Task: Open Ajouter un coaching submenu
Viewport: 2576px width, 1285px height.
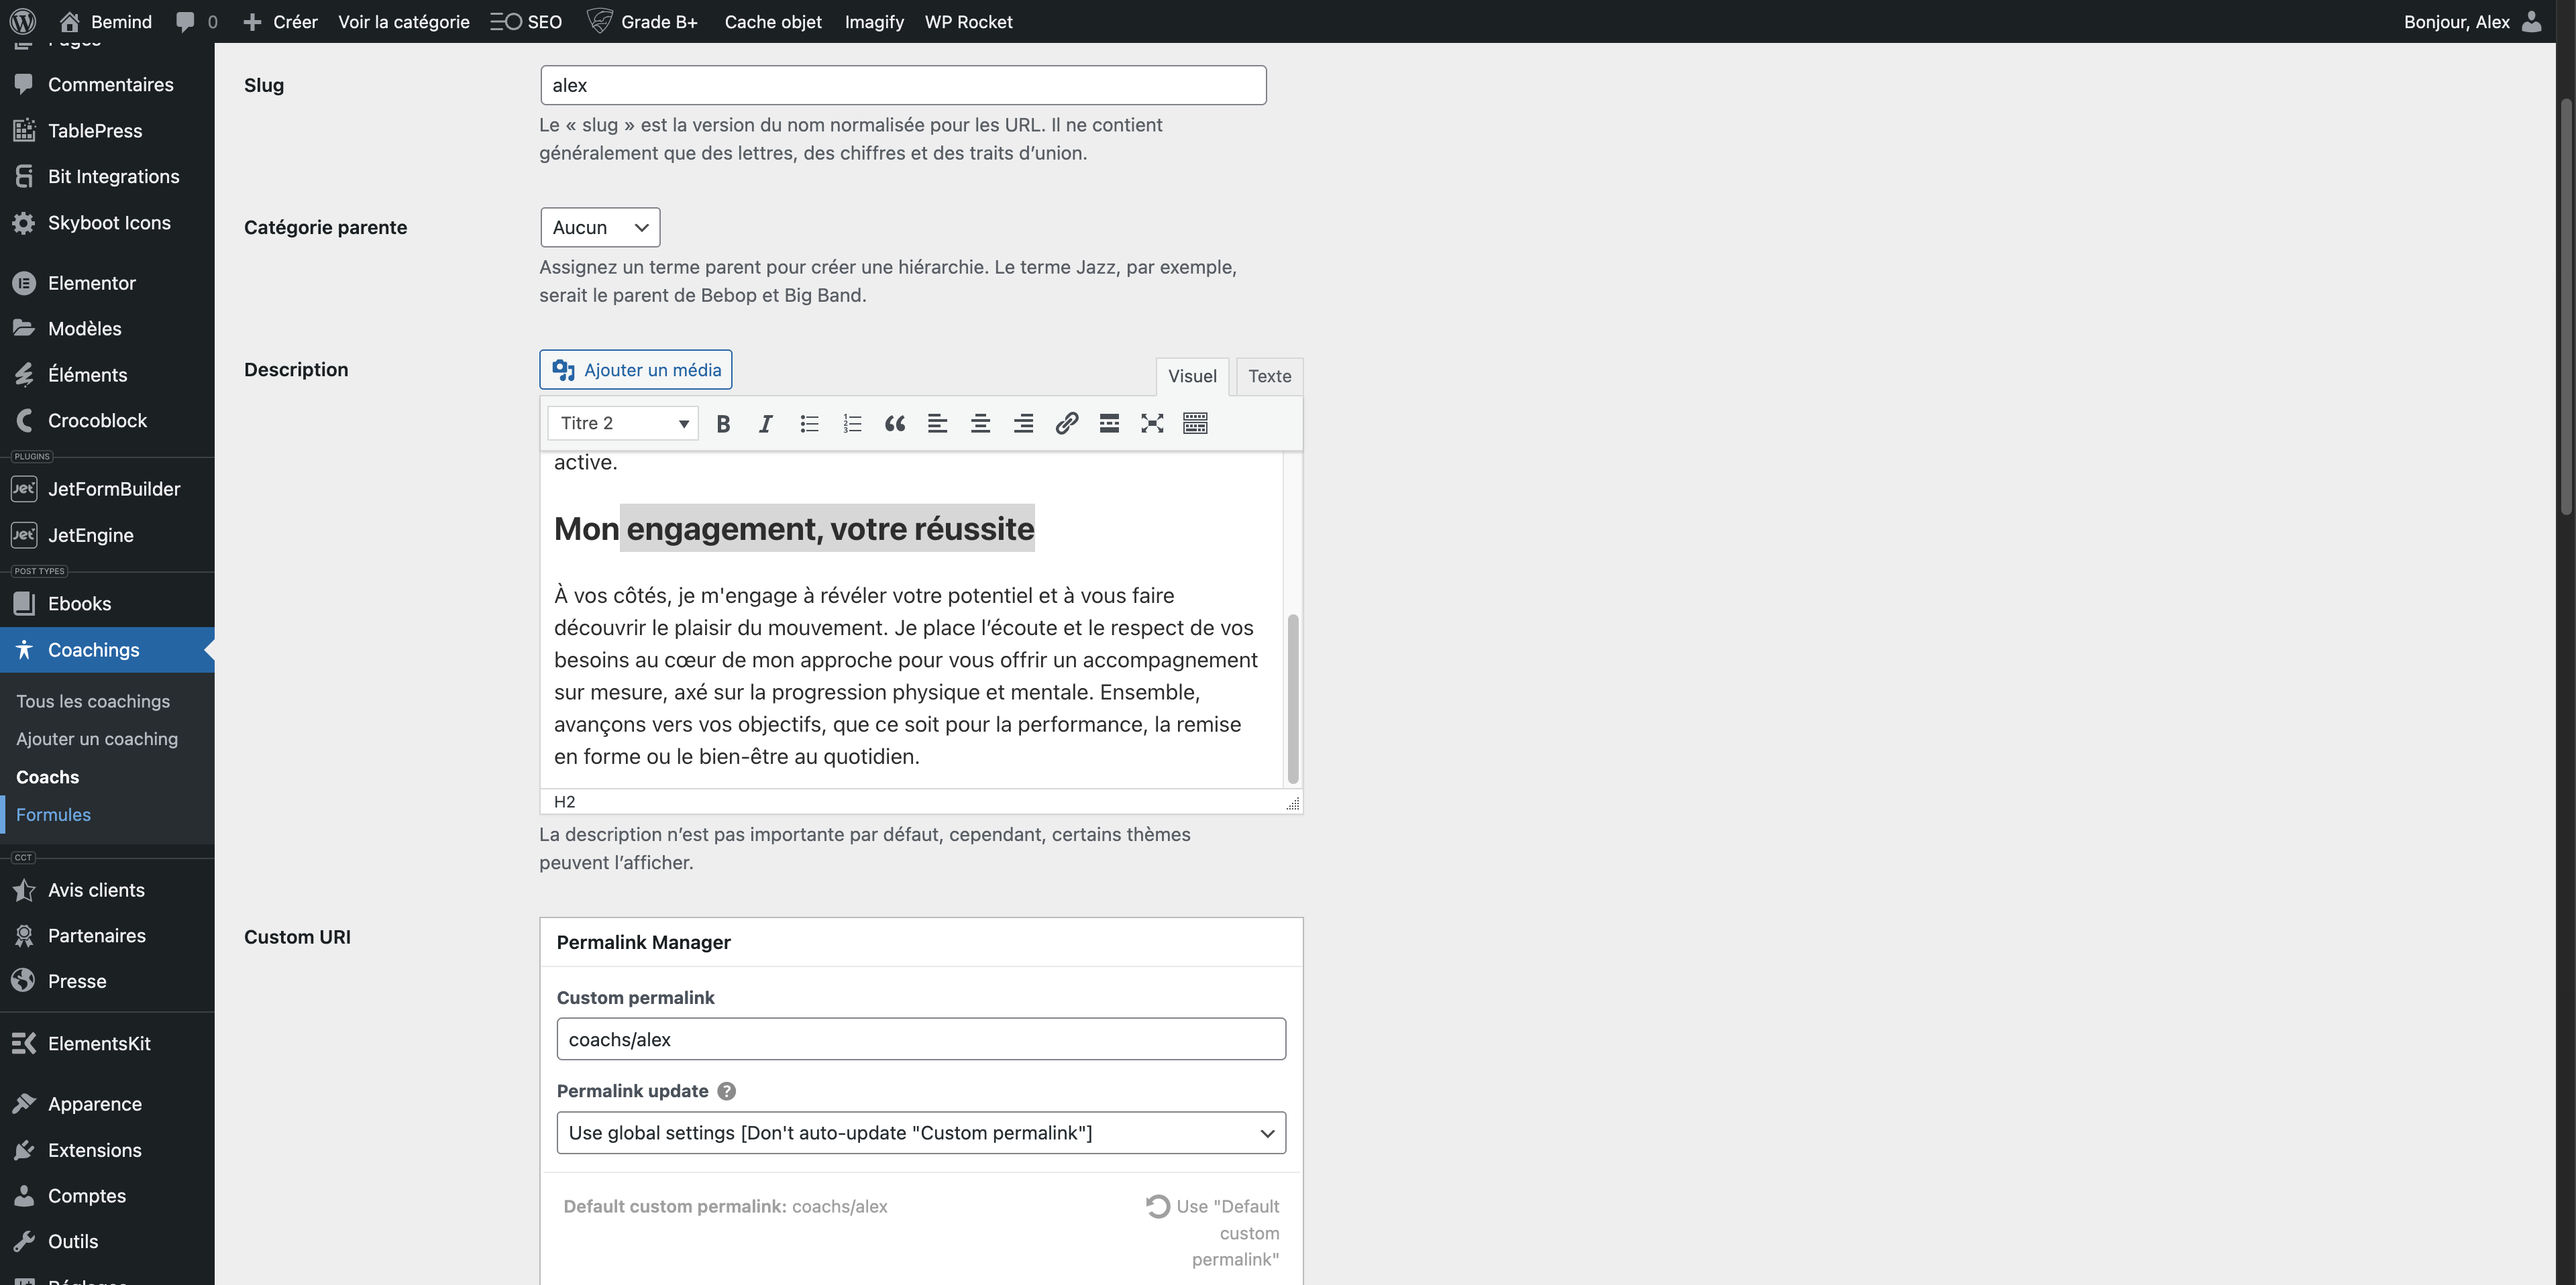Action: 97,739
